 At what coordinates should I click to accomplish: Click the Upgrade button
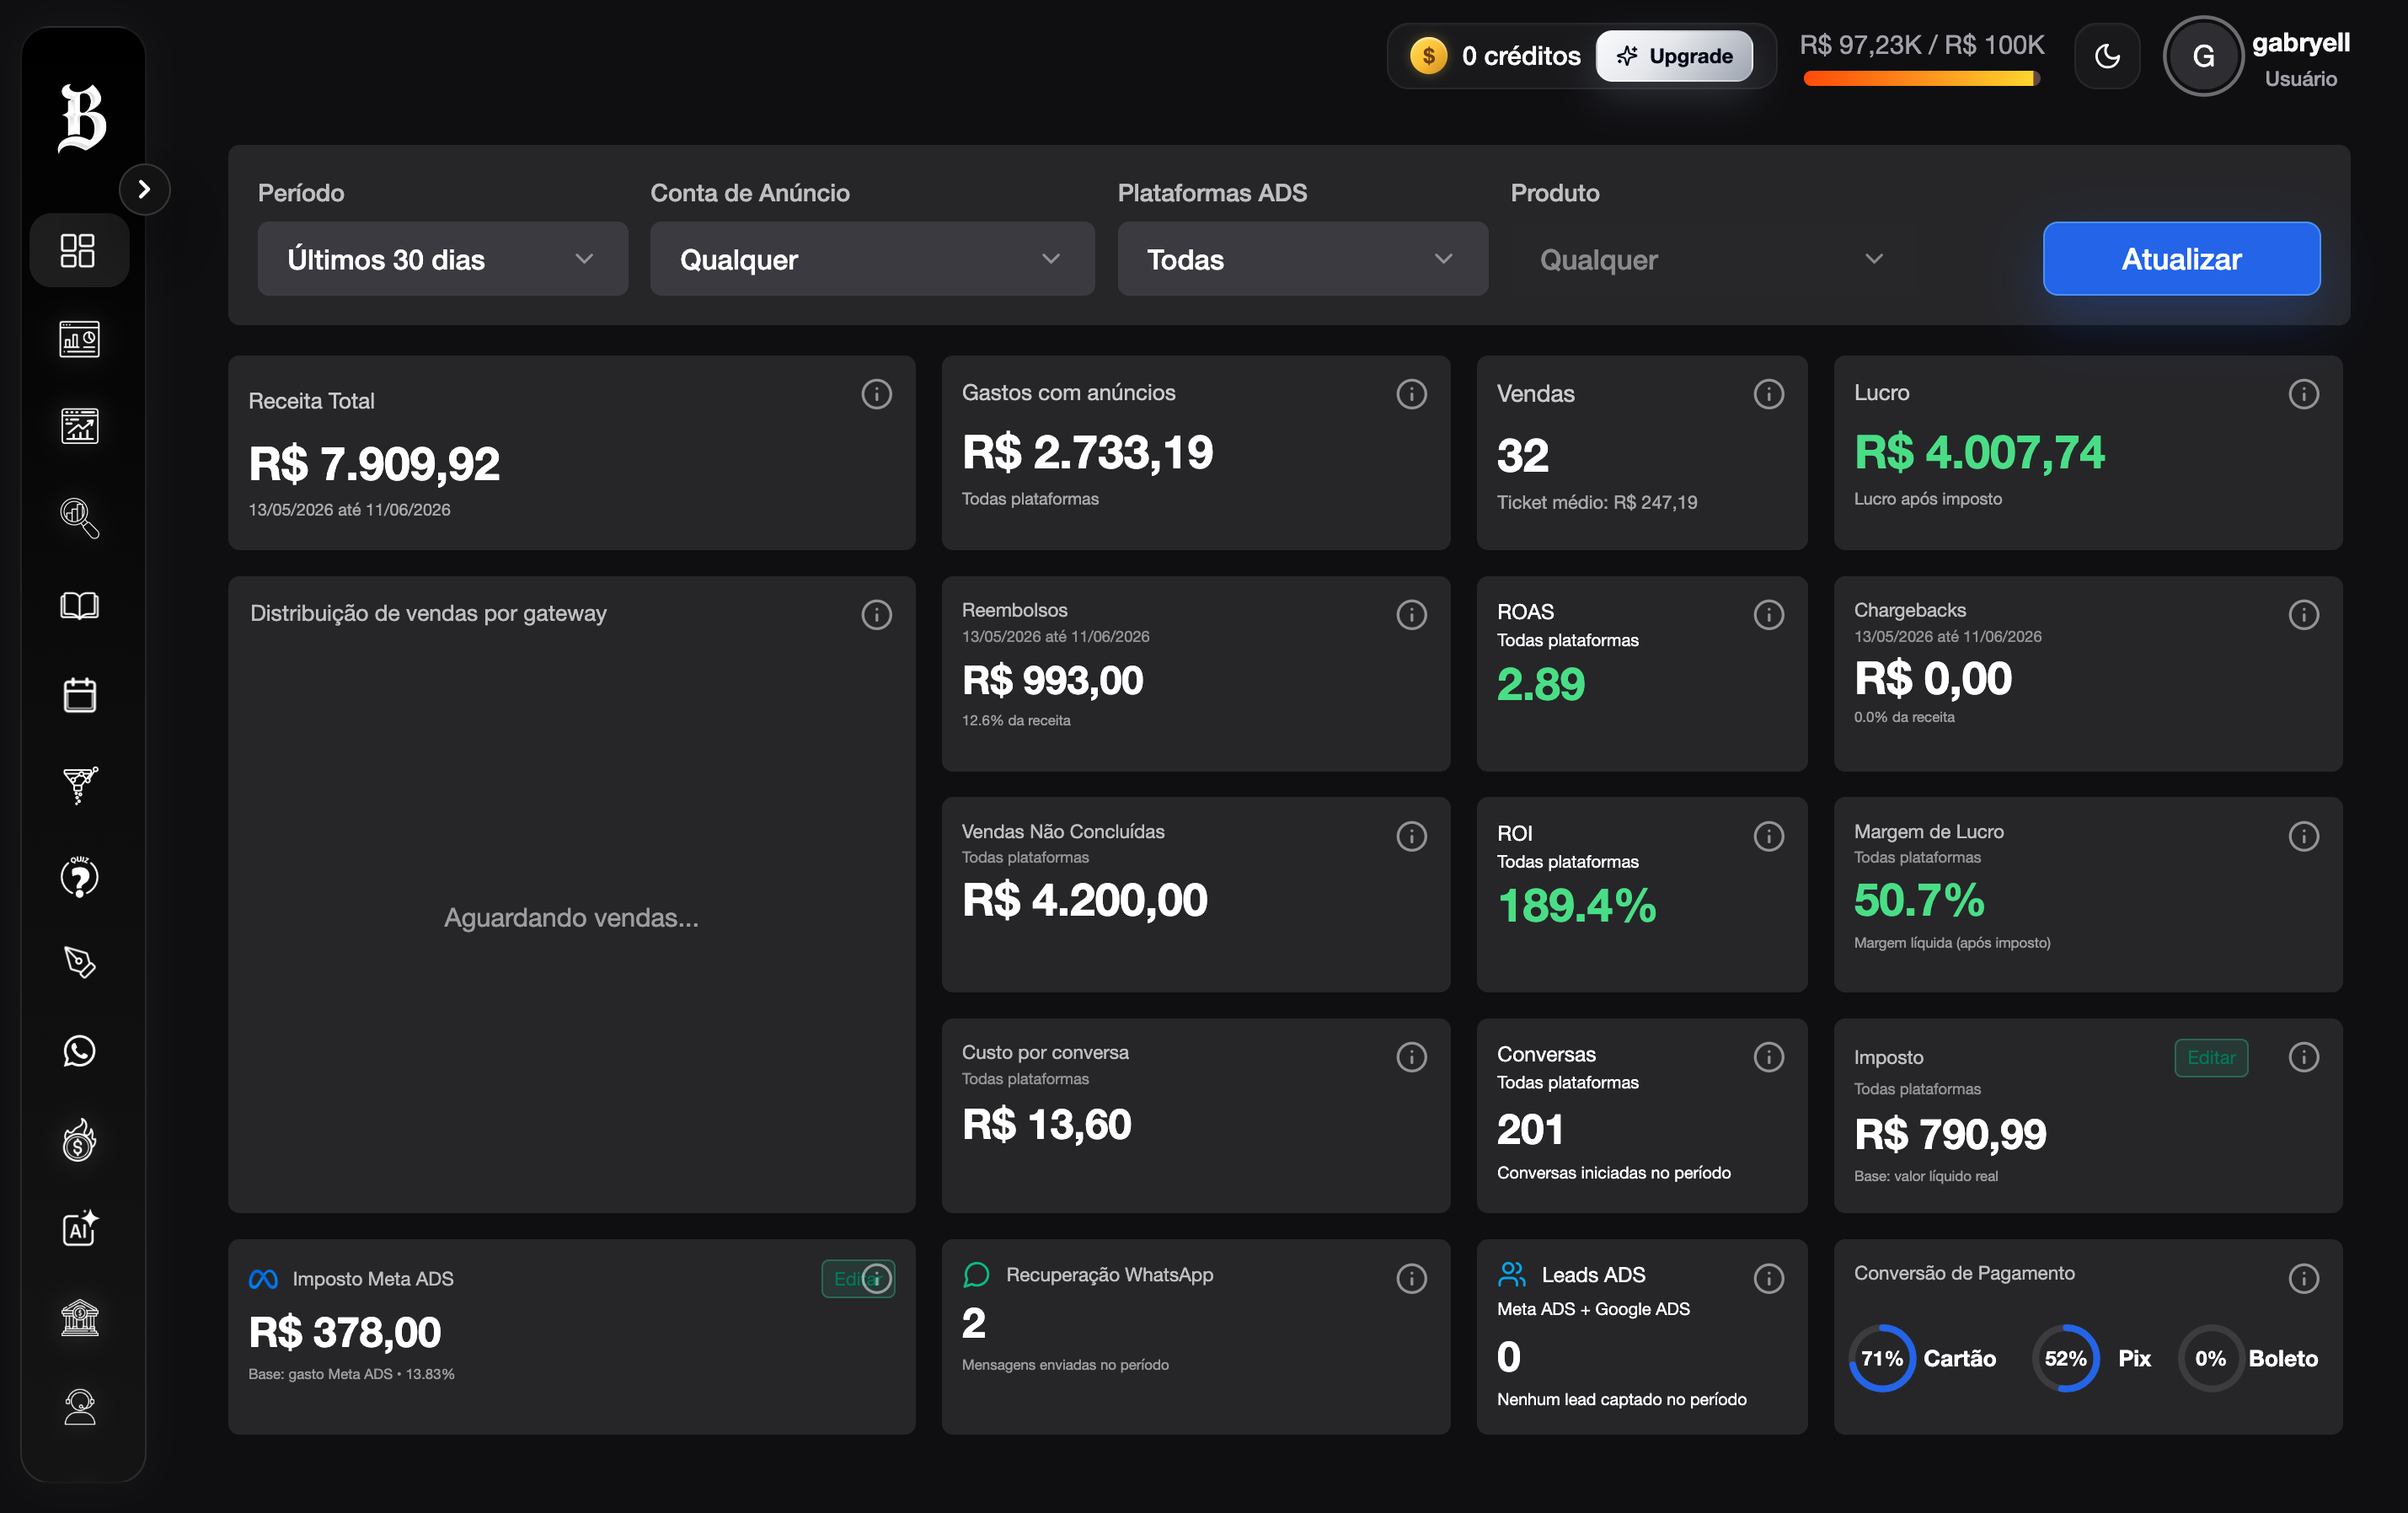pyautogui.click(x=1674, y=56)
